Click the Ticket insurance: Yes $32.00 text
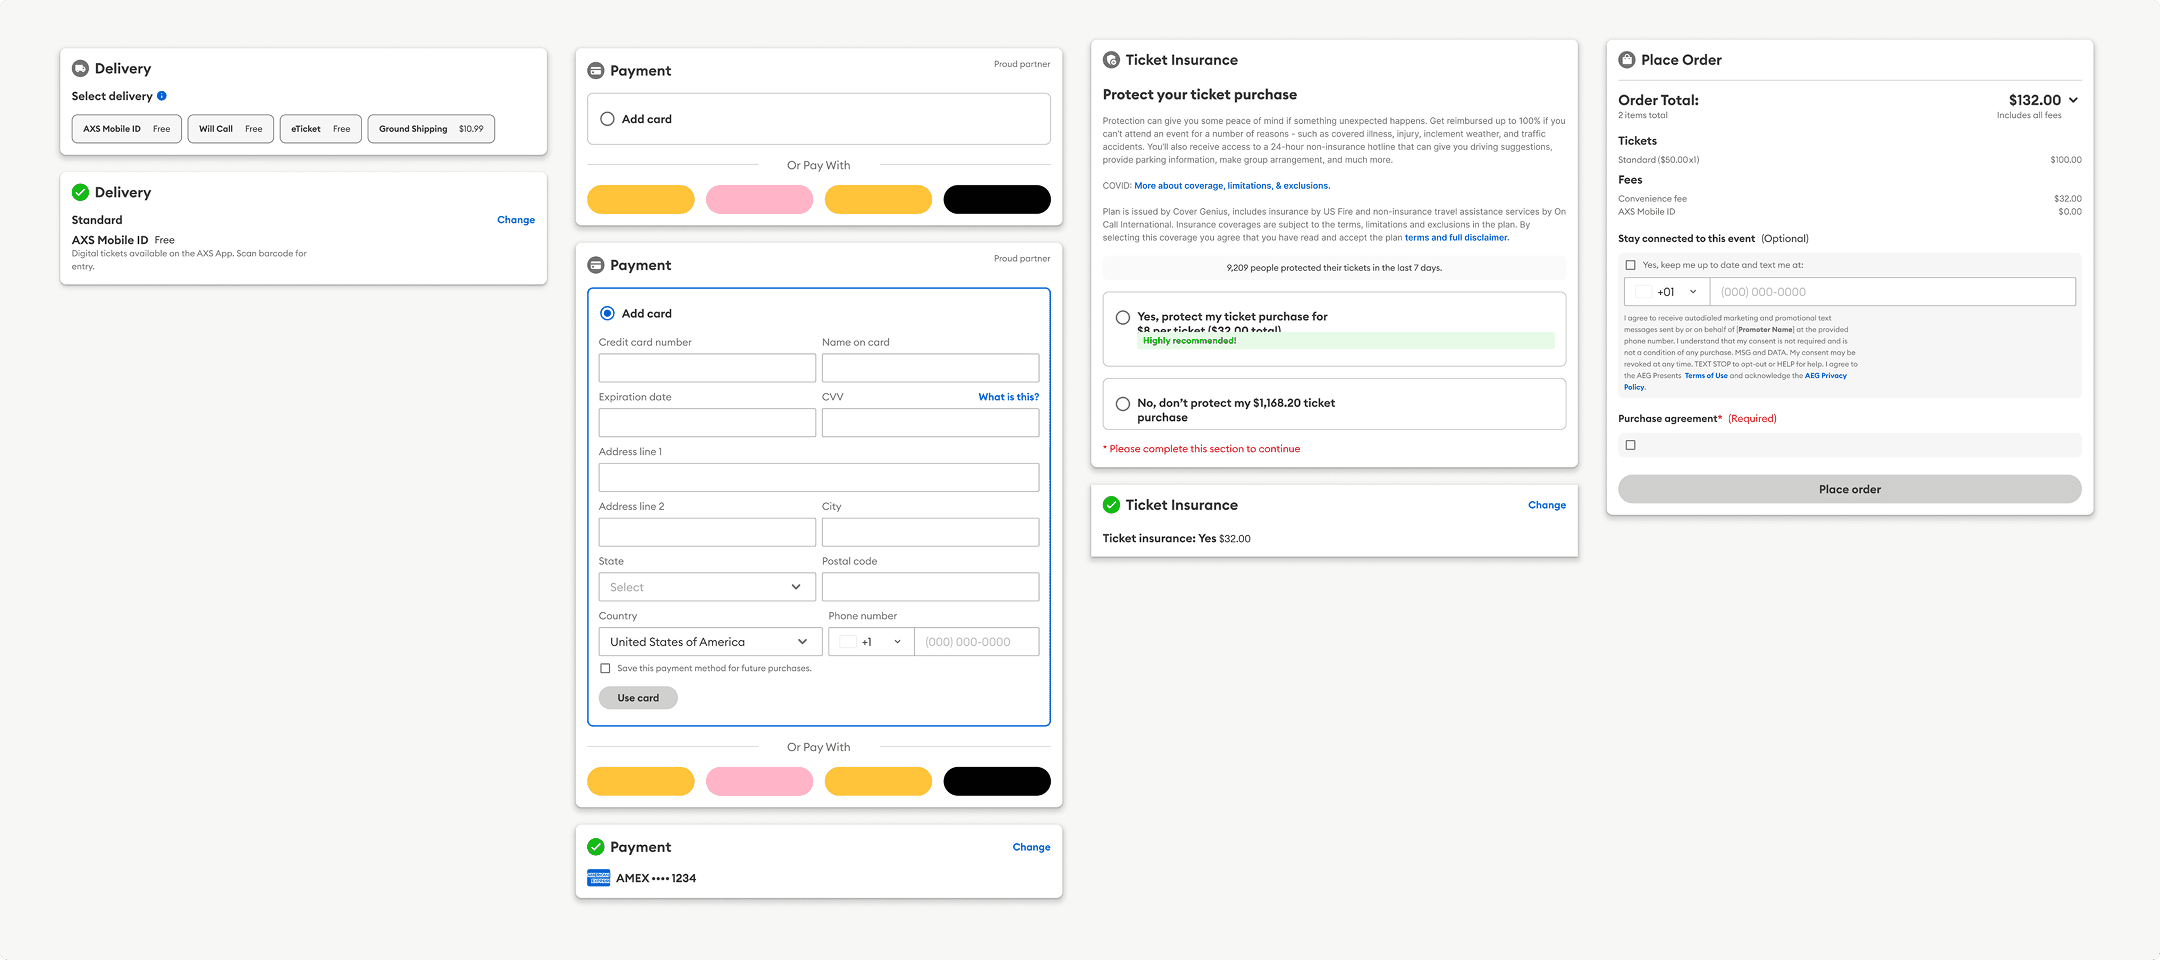This screenshot has width=2160, height=960. [1176, 539]
